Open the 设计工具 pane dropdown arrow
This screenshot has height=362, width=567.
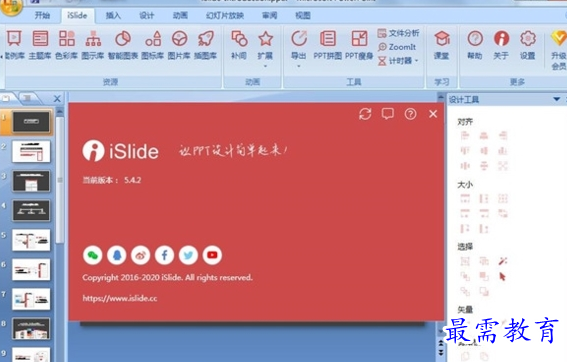click(x=557, y=99)
